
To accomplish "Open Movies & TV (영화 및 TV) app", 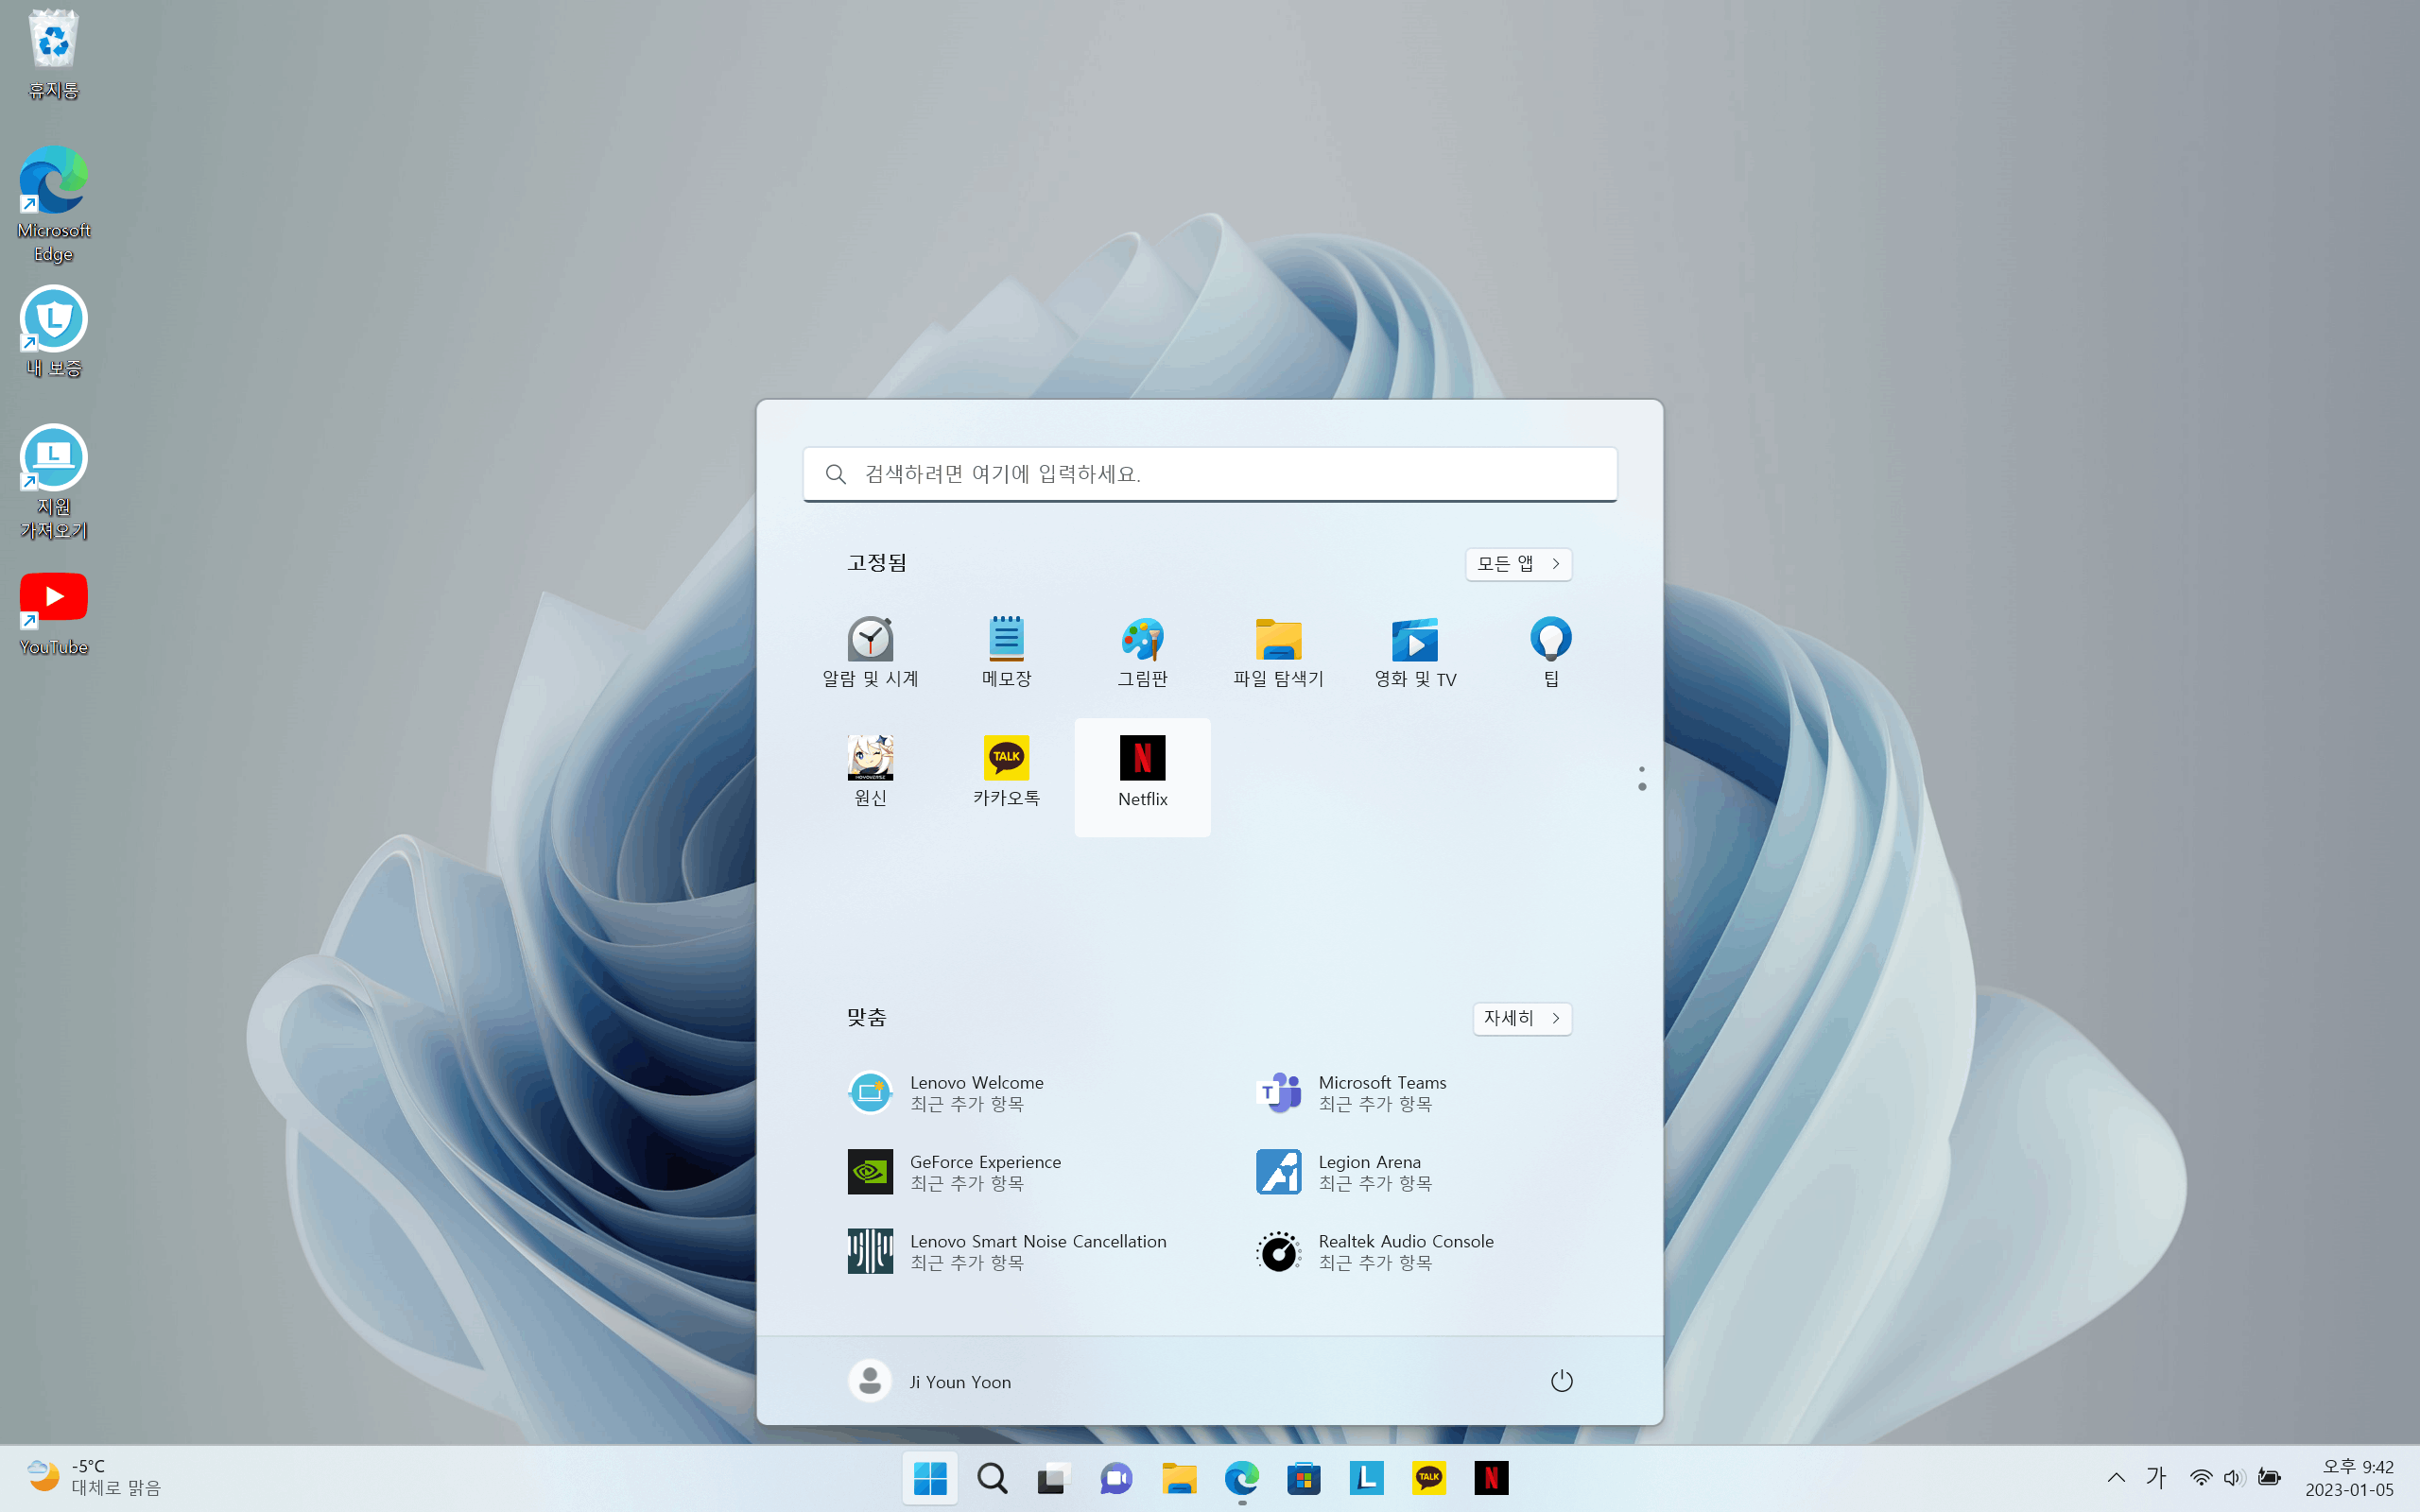I will [1415, 652].
